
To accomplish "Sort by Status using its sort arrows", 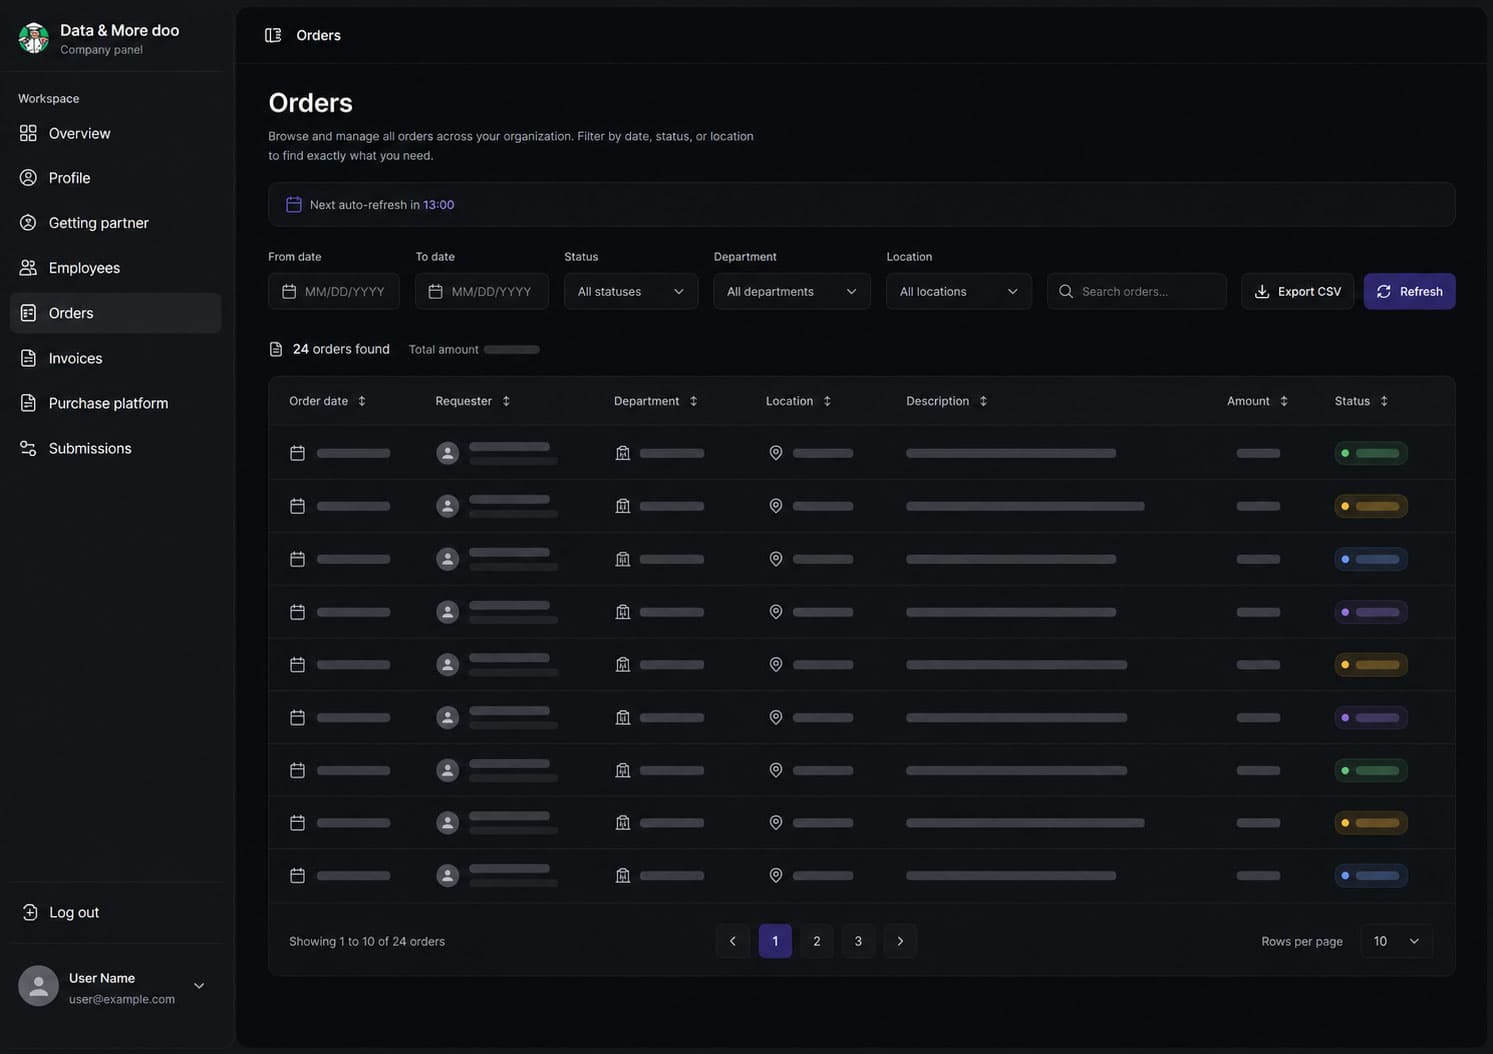I will pos(1384,401).
